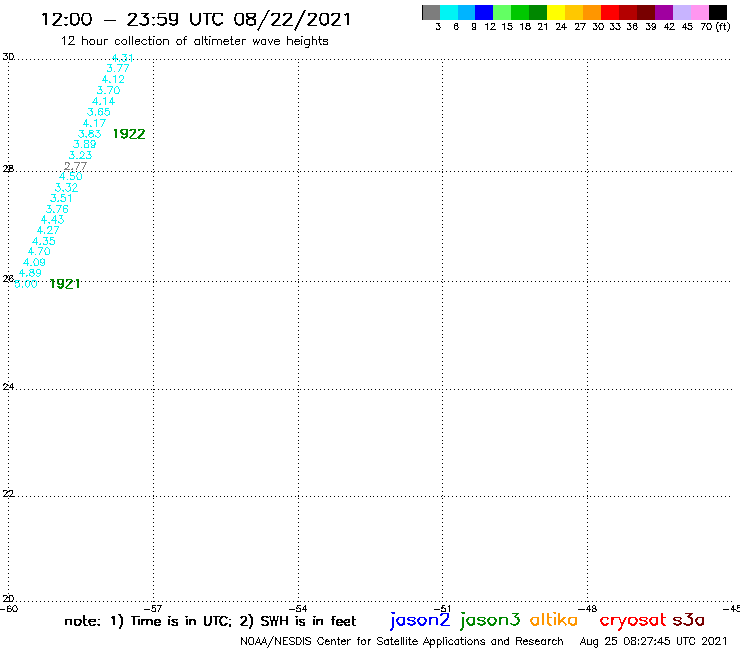740x650 pixels.
Task: Click the latitude 24 axis label
Action: pyautogui.click(x=8, y=387)
